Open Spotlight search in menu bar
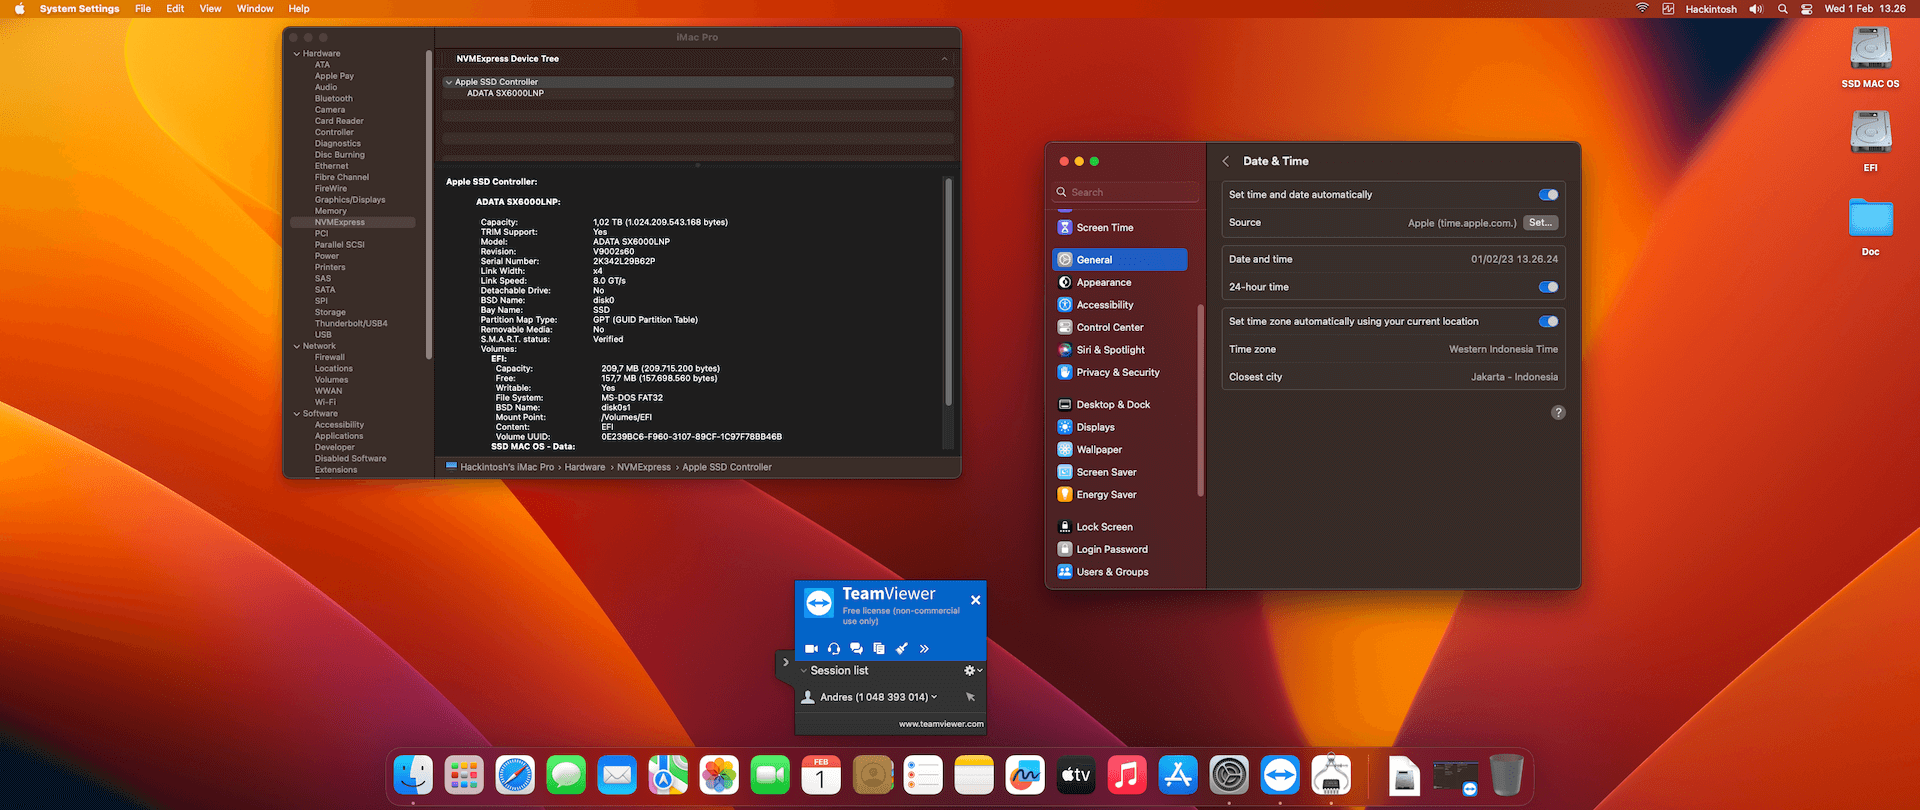 coord(1782,9)
